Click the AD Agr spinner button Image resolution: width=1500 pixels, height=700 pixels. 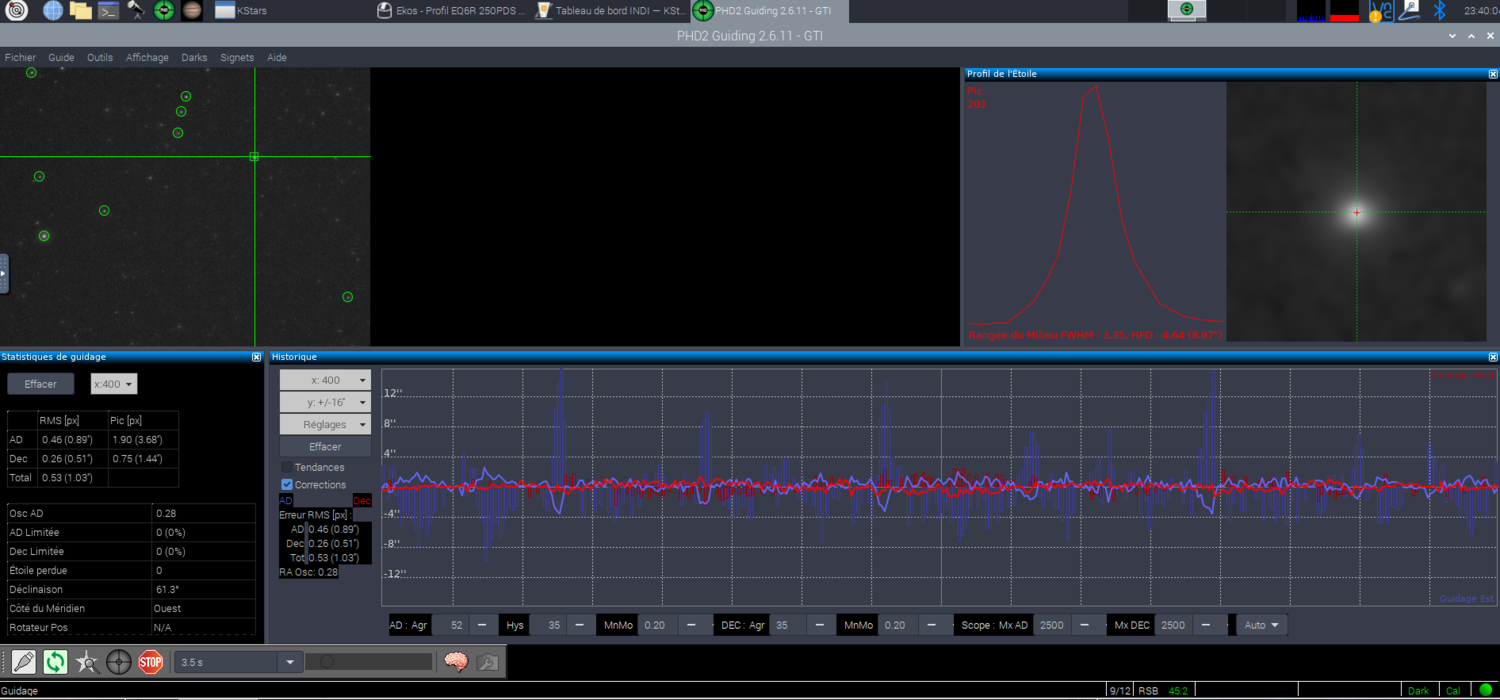click(x=482, y=625)
